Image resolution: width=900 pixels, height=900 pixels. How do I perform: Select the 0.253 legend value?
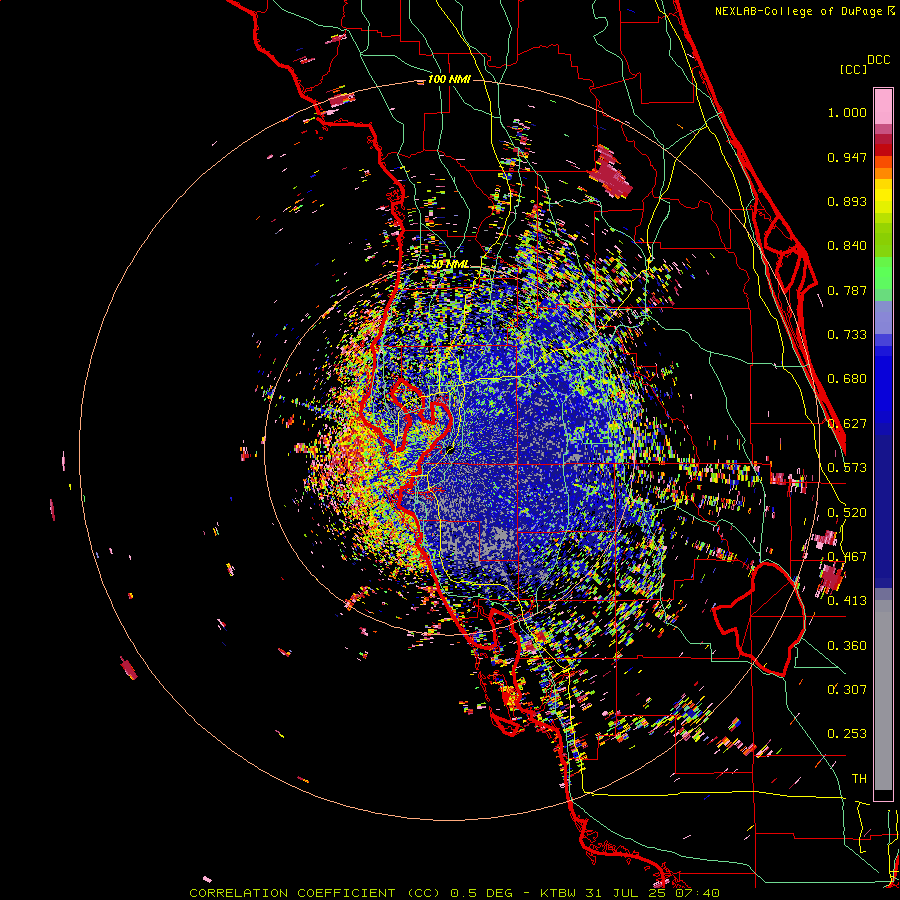847,734
